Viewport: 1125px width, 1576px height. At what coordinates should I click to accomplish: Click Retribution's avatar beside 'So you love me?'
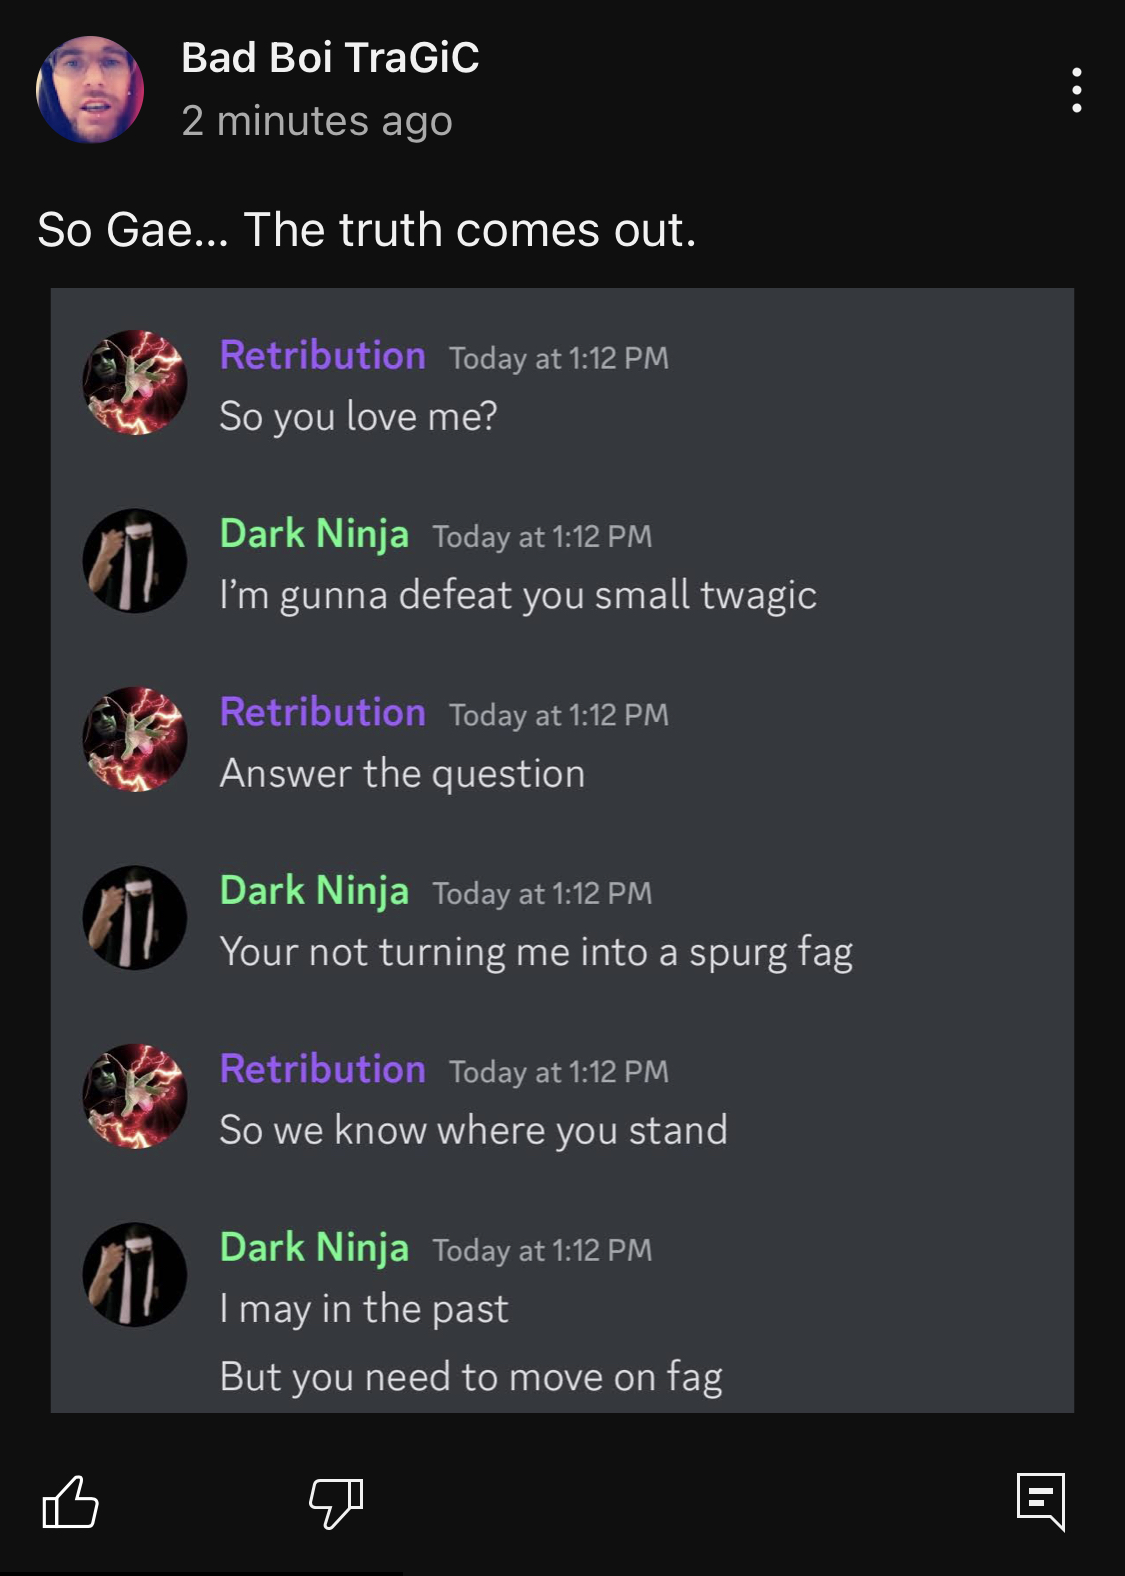[x=134, y=382]
